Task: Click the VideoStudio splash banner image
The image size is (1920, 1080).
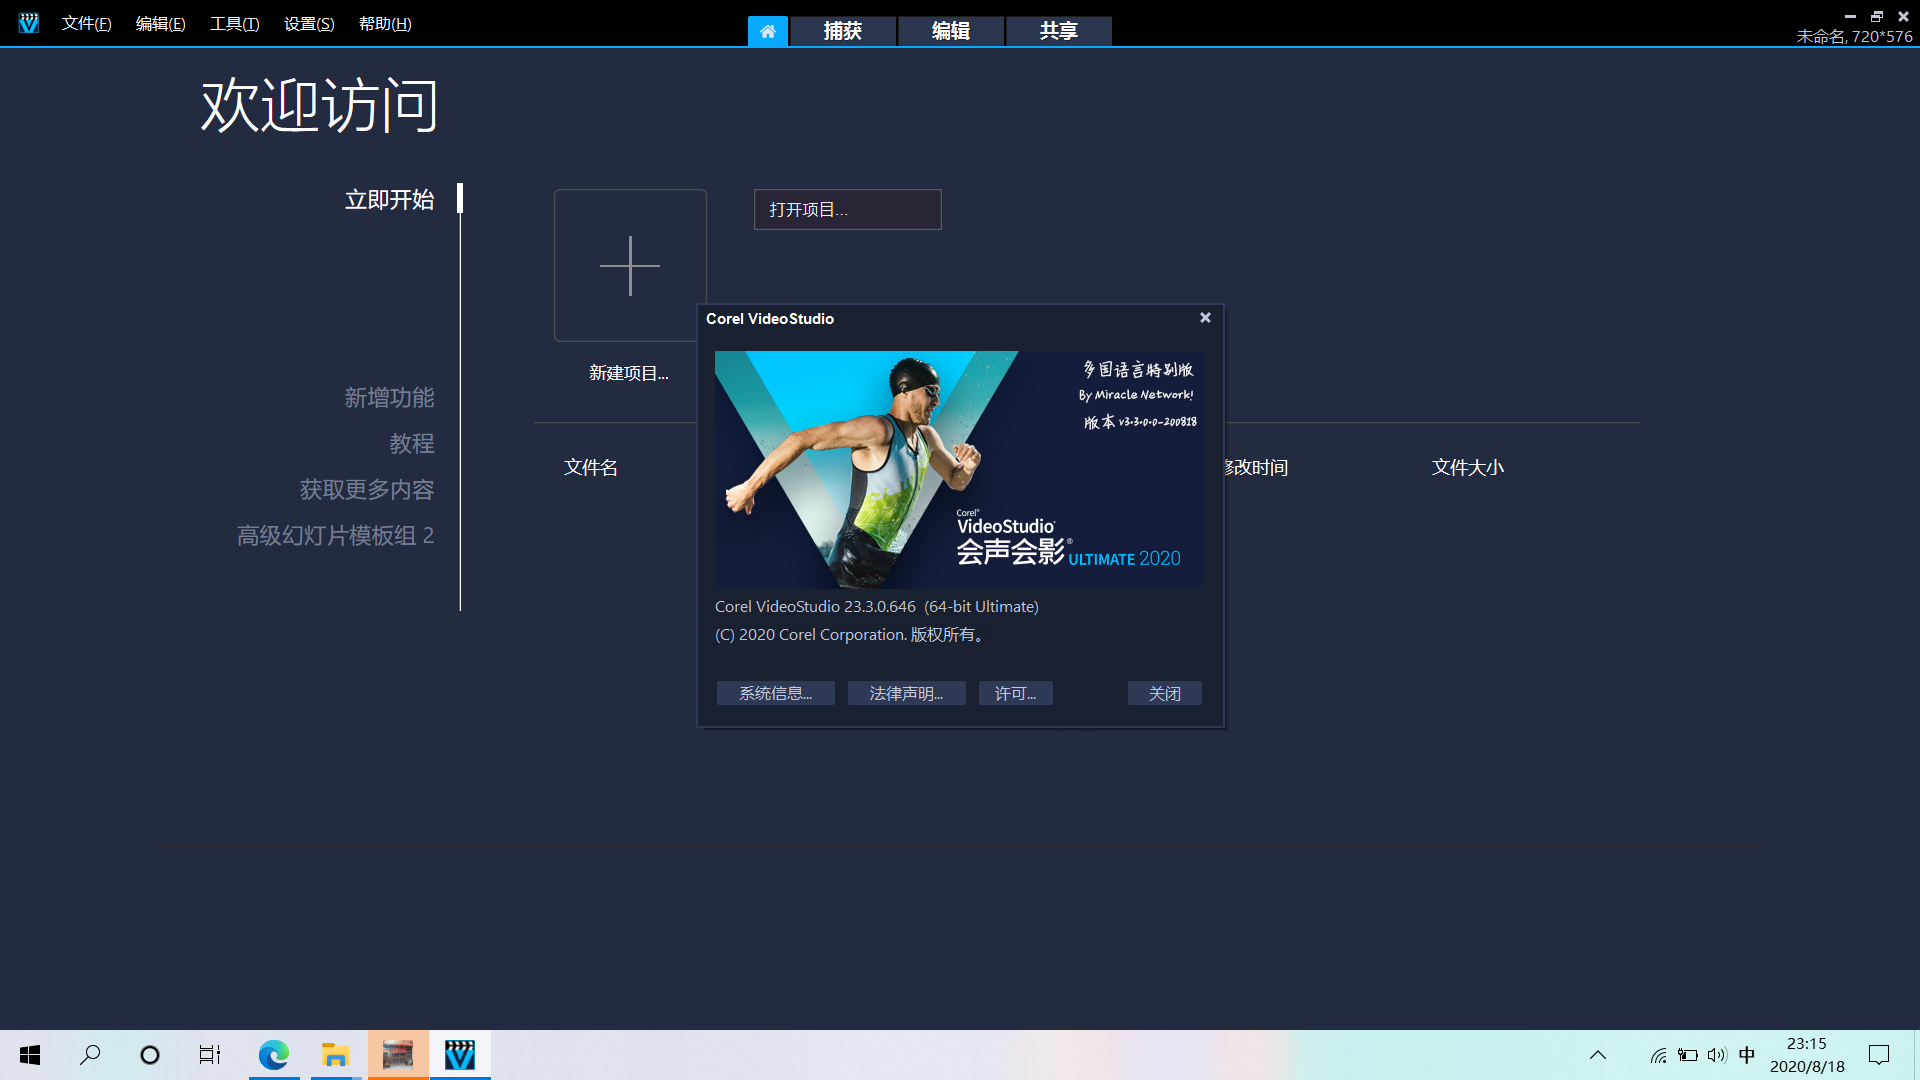Action: click(x=959, y=469)
